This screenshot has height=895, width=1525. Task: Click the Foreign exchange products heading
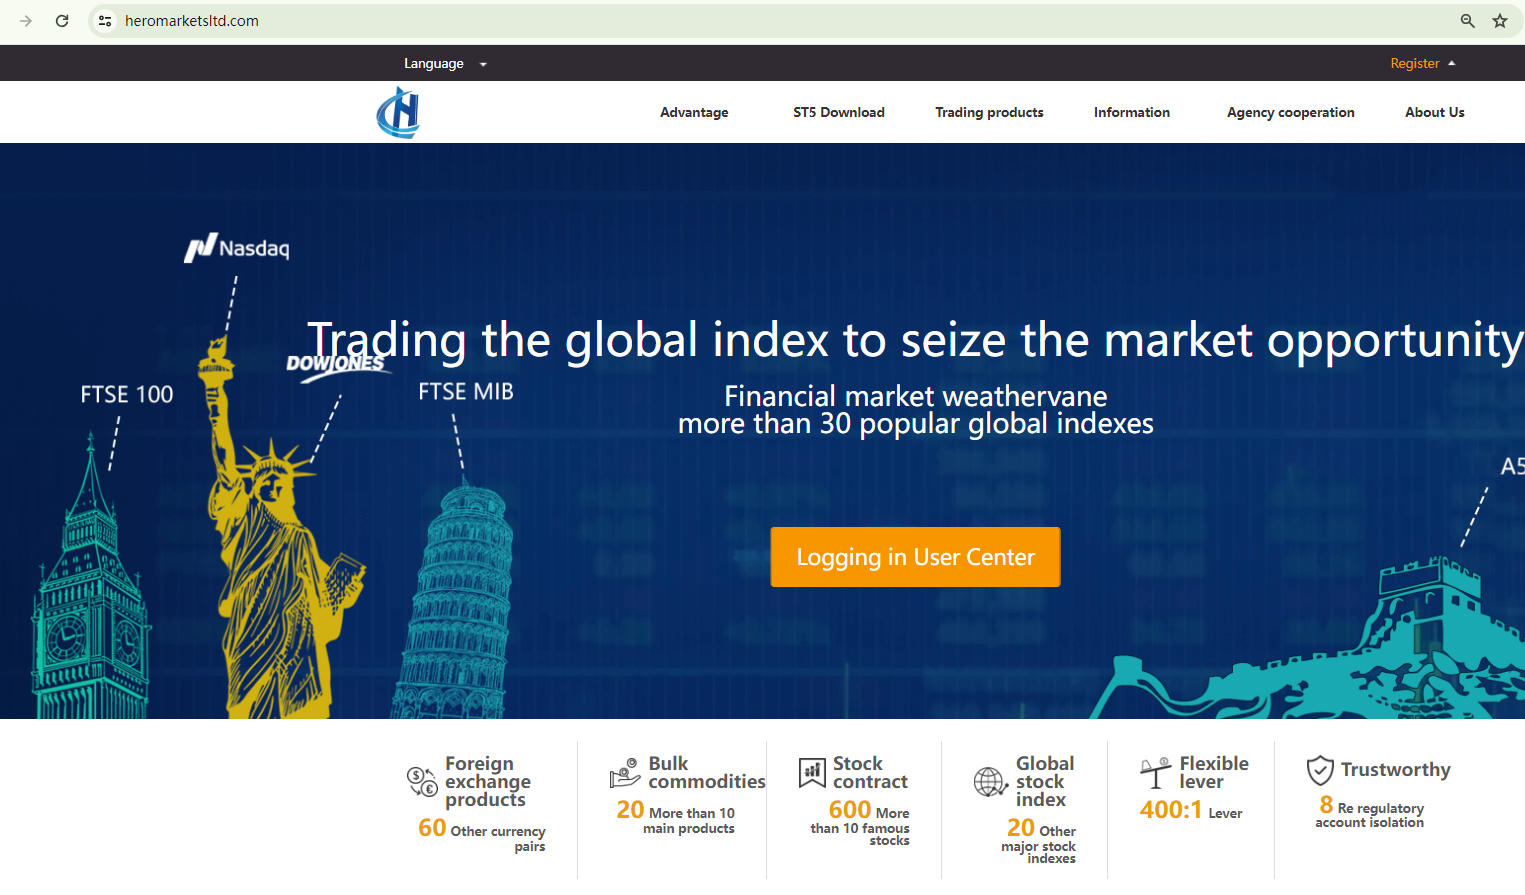point(488,781)
